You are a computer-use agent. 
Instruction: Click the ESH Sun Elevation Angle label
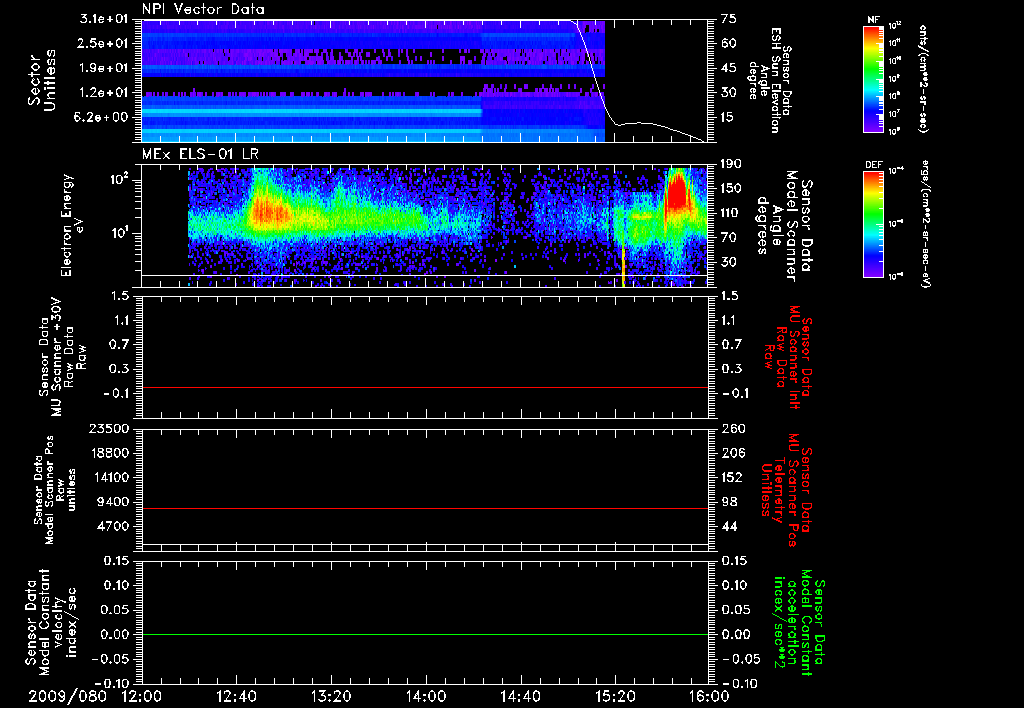pos(769,80)
